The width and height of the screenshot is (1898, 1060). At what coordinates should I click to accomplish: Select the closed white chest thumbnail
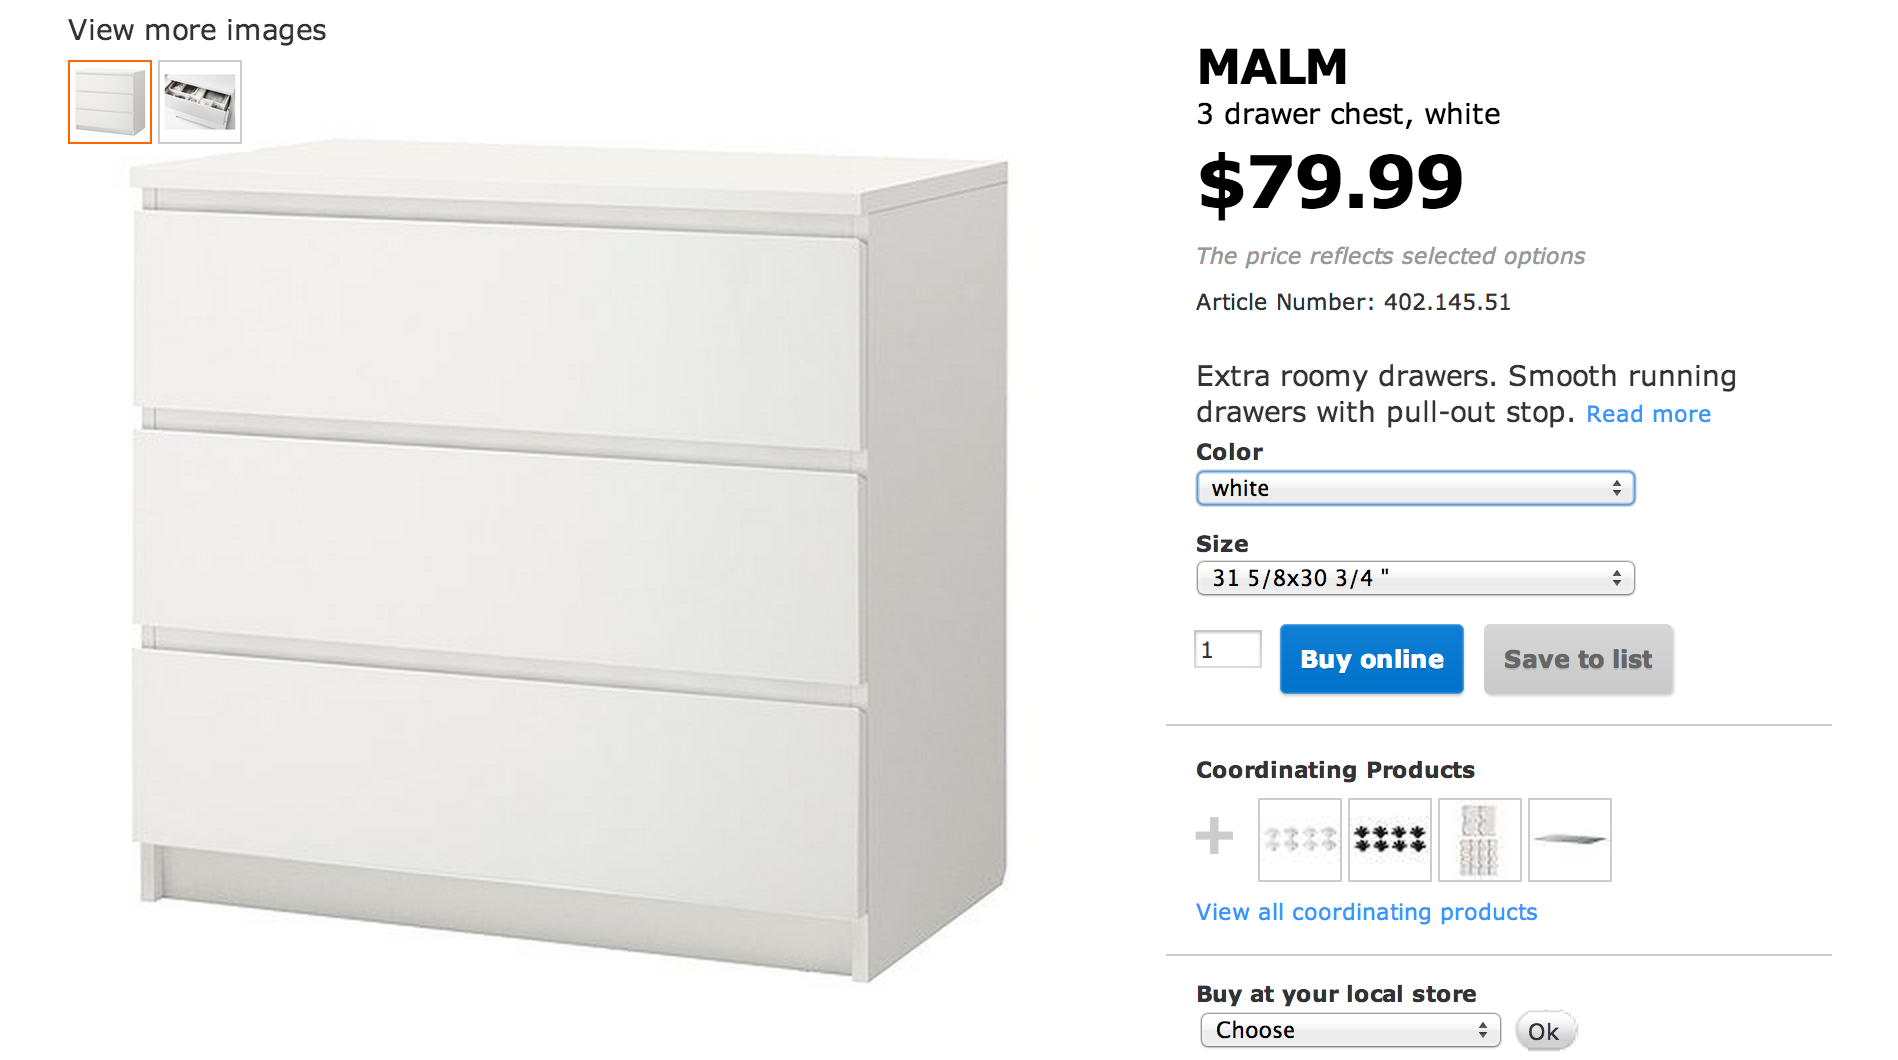110,102
